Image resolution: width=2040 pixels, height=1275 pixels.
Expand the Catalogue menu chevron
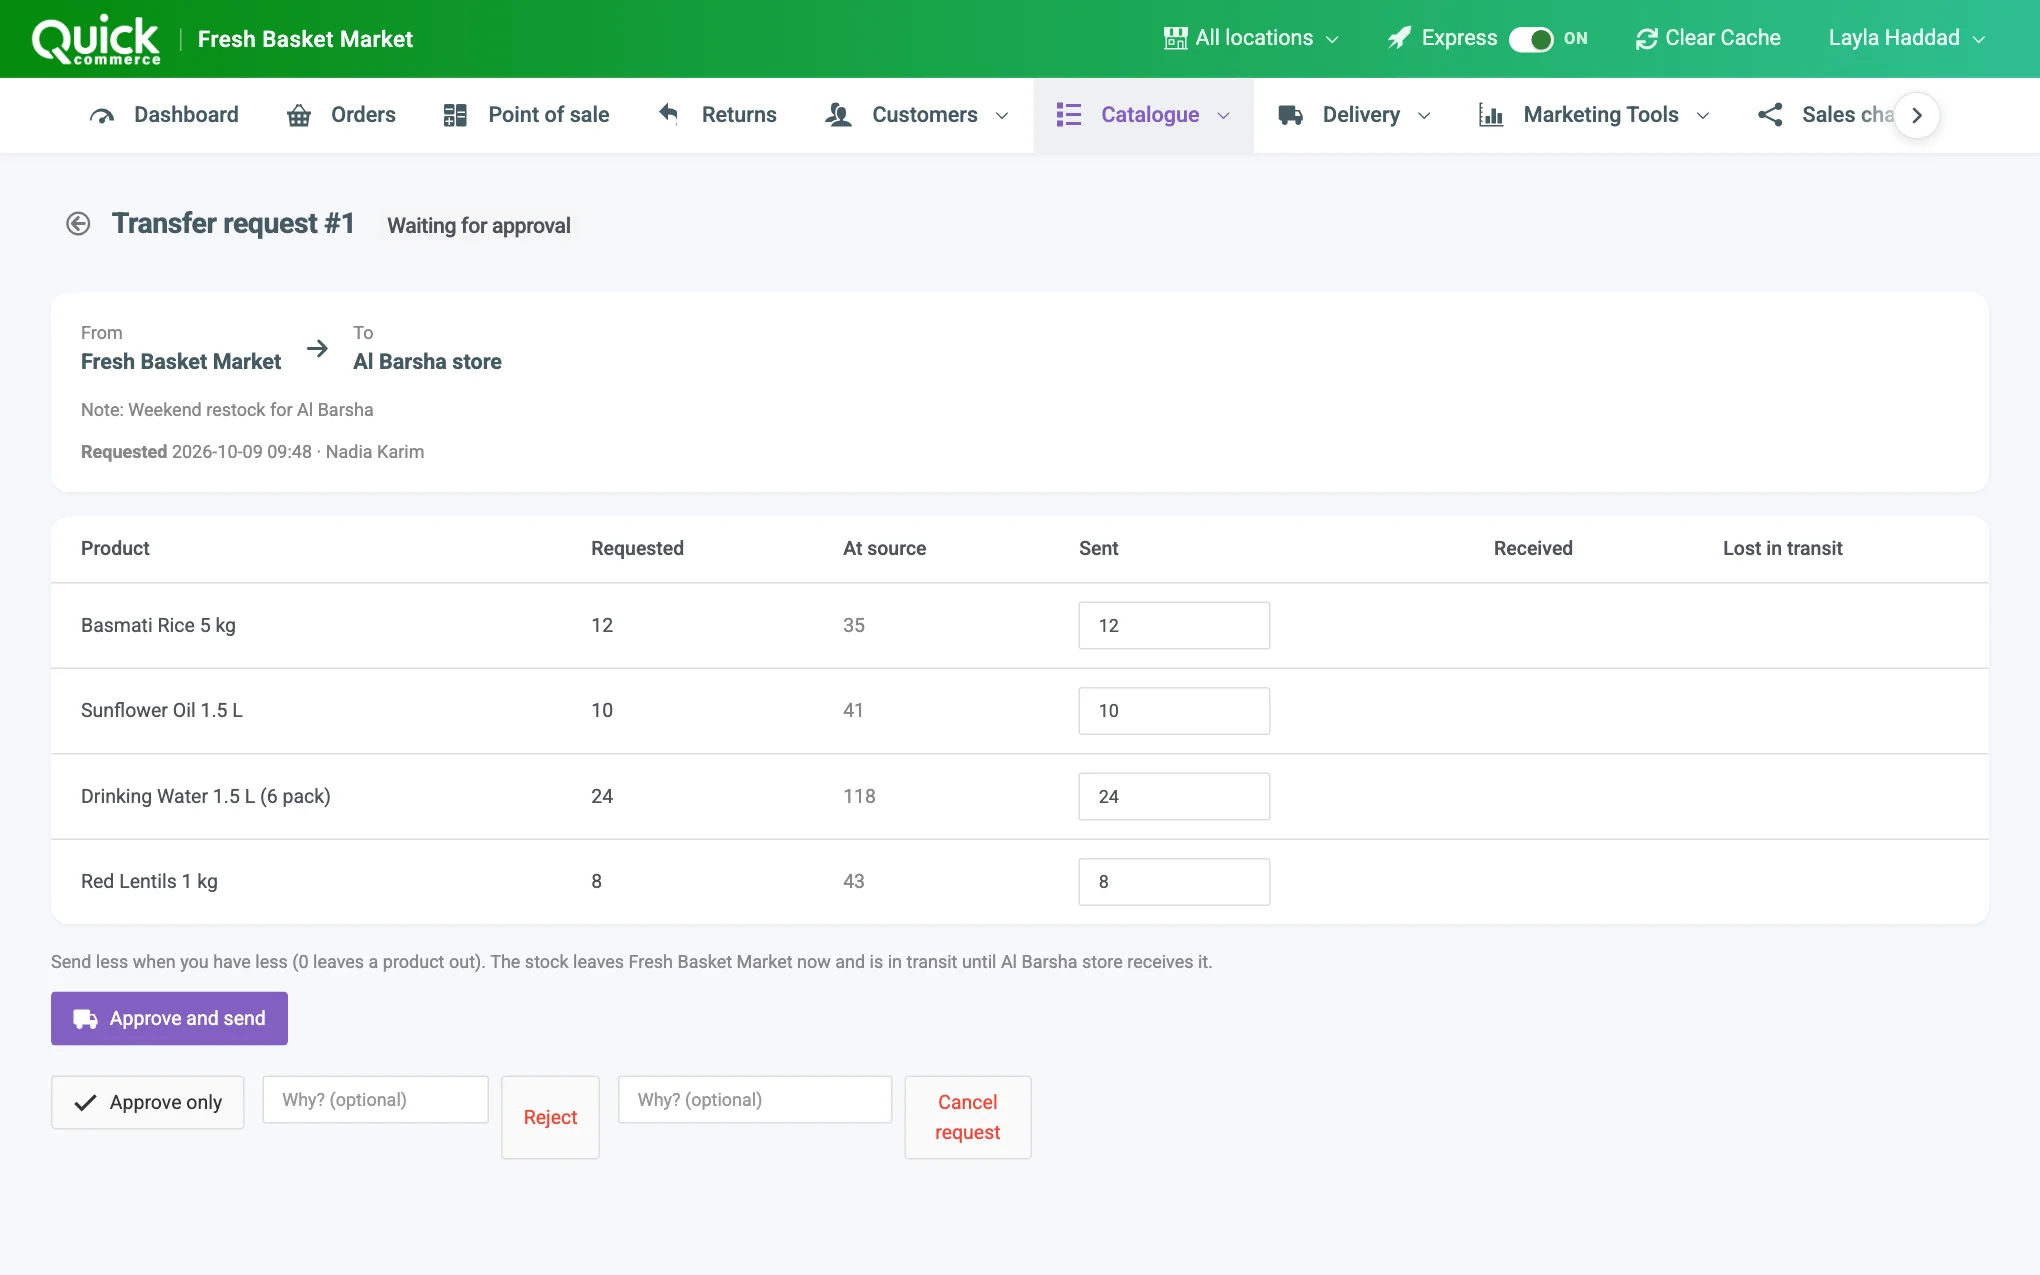[1223, 116]
